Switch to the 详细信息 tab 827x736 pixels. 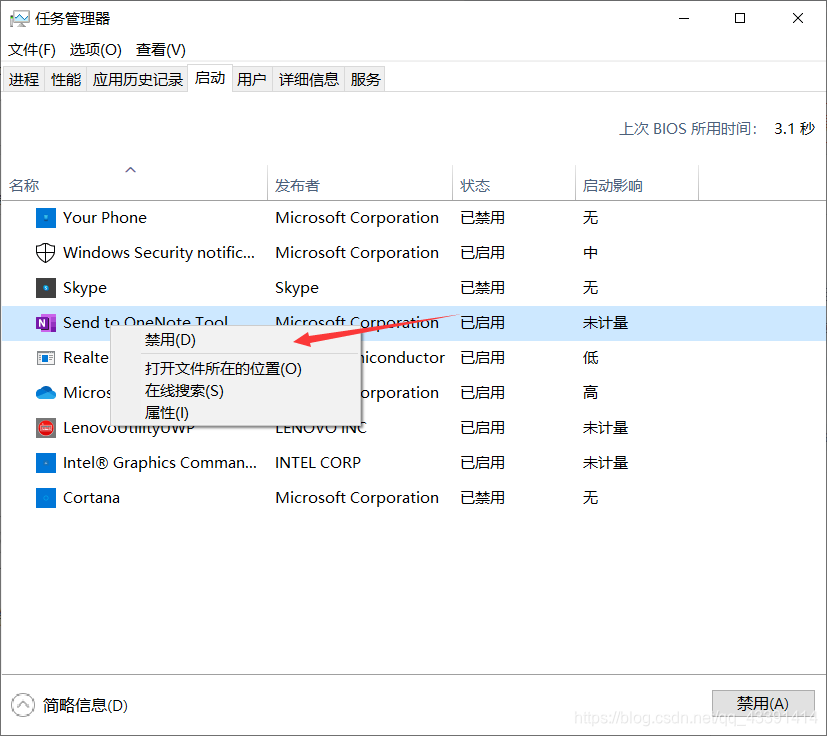click(x=309, y=79)
